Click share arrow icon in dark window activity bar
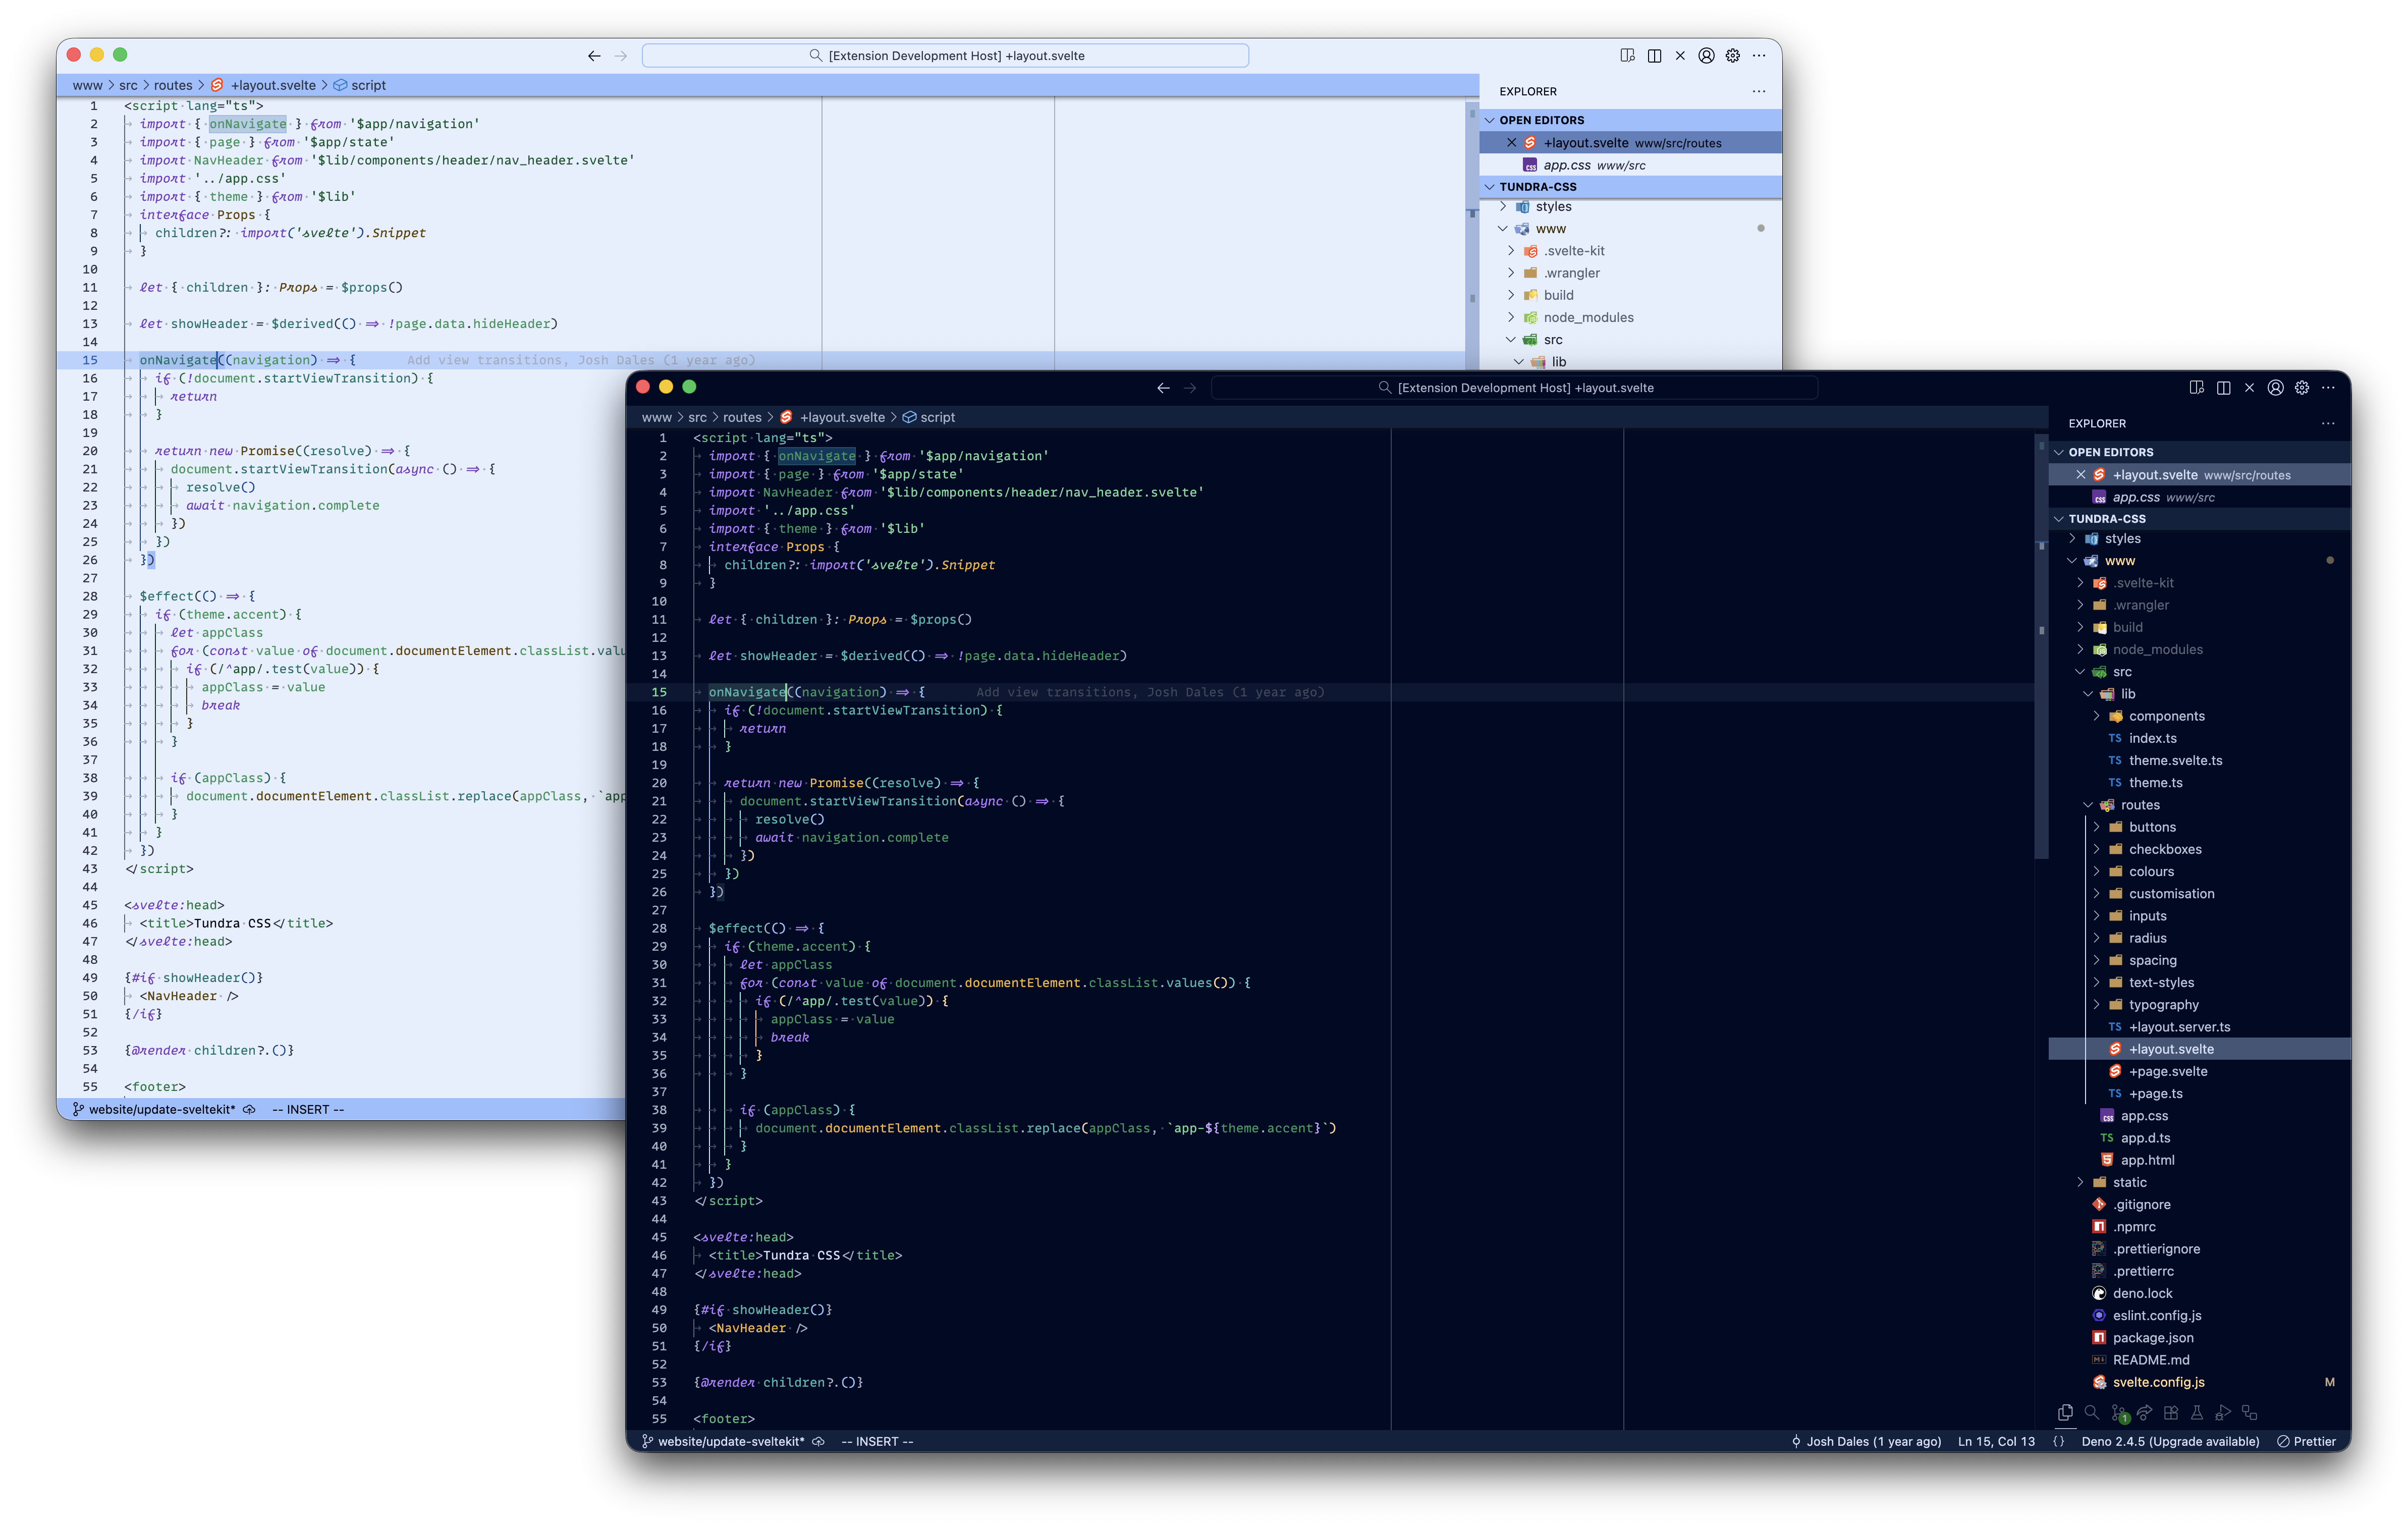This screenshot has width=2408, height=1527. click(2144, 1412)
